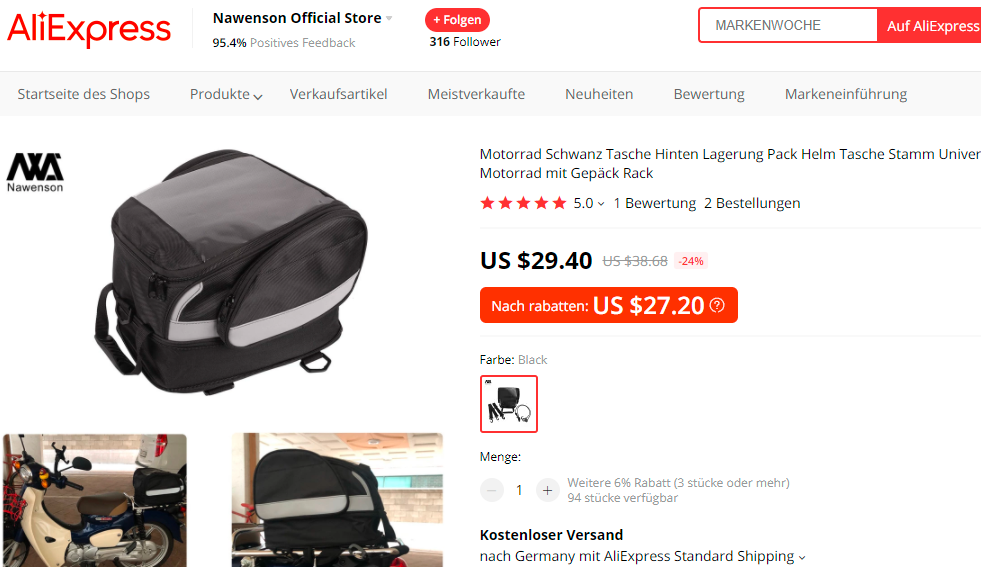Click the AliExpress logo
Image resolution: width=981 pixels, height=567 pixels.
(89, 29)
